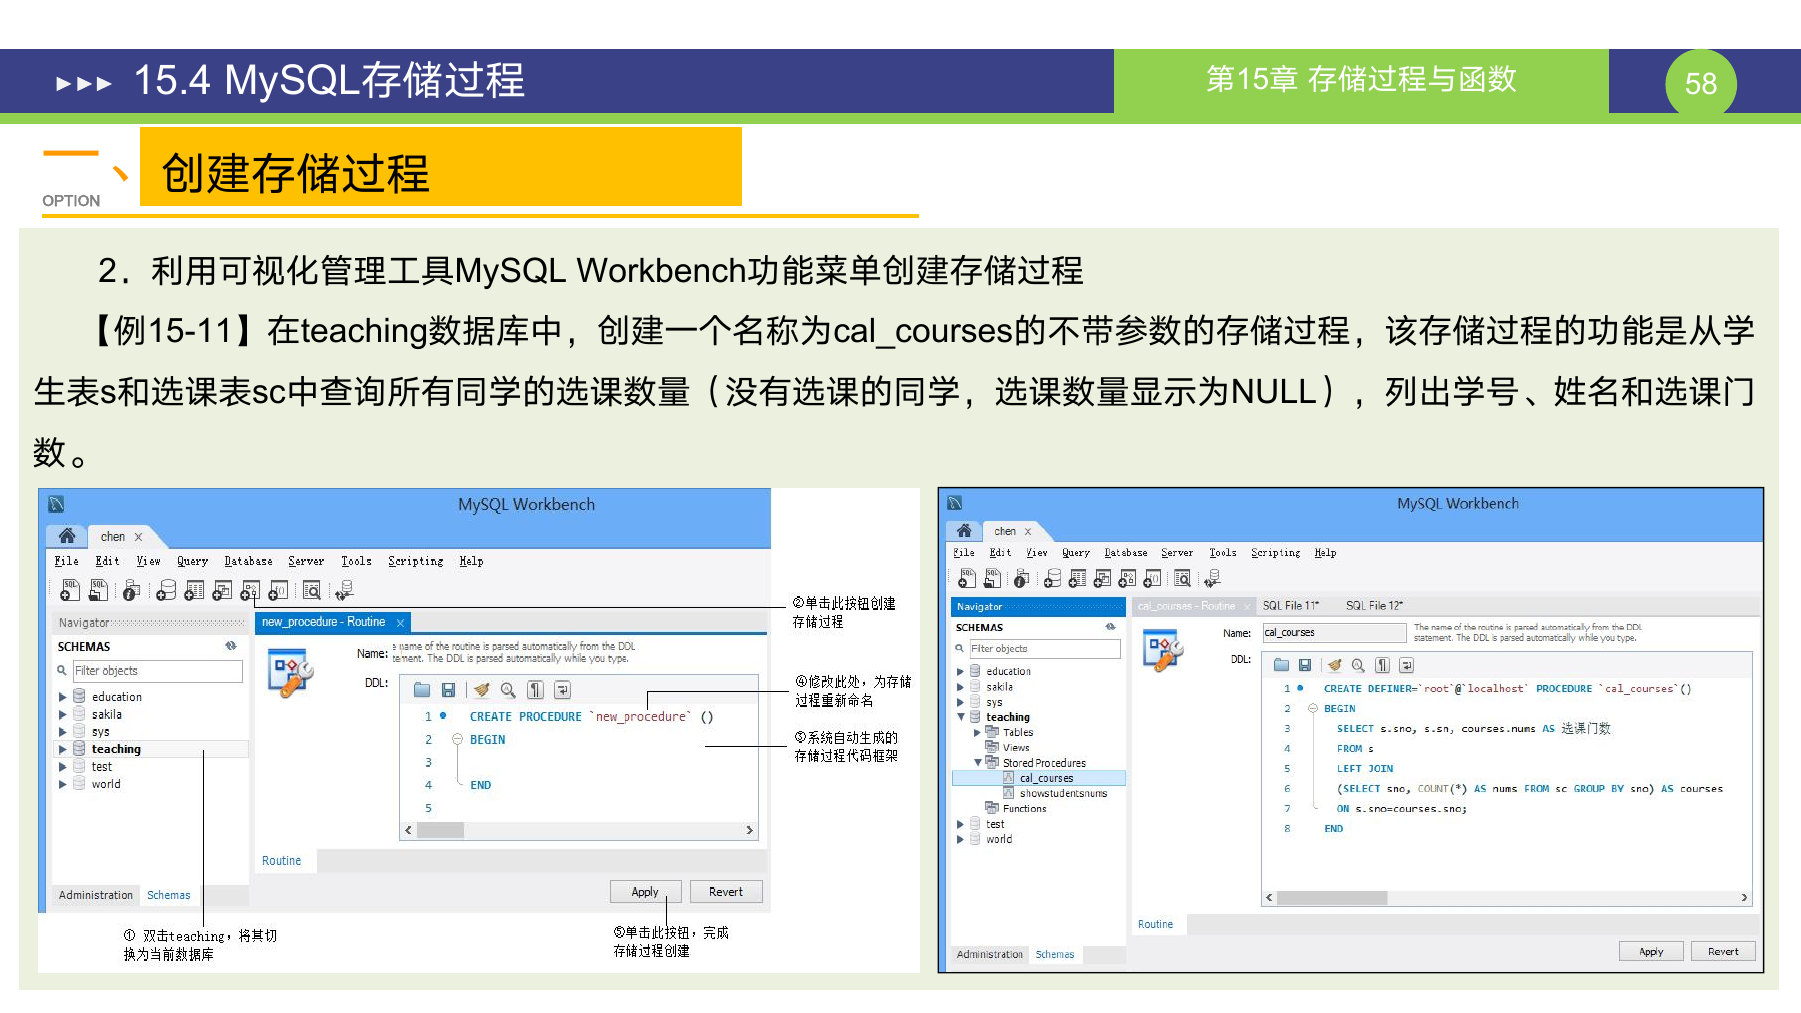1801x1013 pixels.
Task: Reconnect to DBMS in new_procedure window toolbar
Action: [x=344, y=590]
